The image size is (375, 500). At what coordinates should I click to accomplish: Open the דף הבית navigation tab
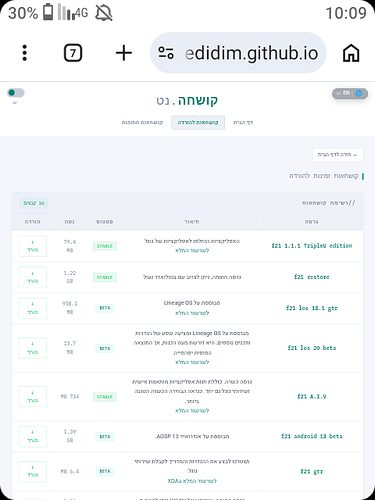coord(243,123)
